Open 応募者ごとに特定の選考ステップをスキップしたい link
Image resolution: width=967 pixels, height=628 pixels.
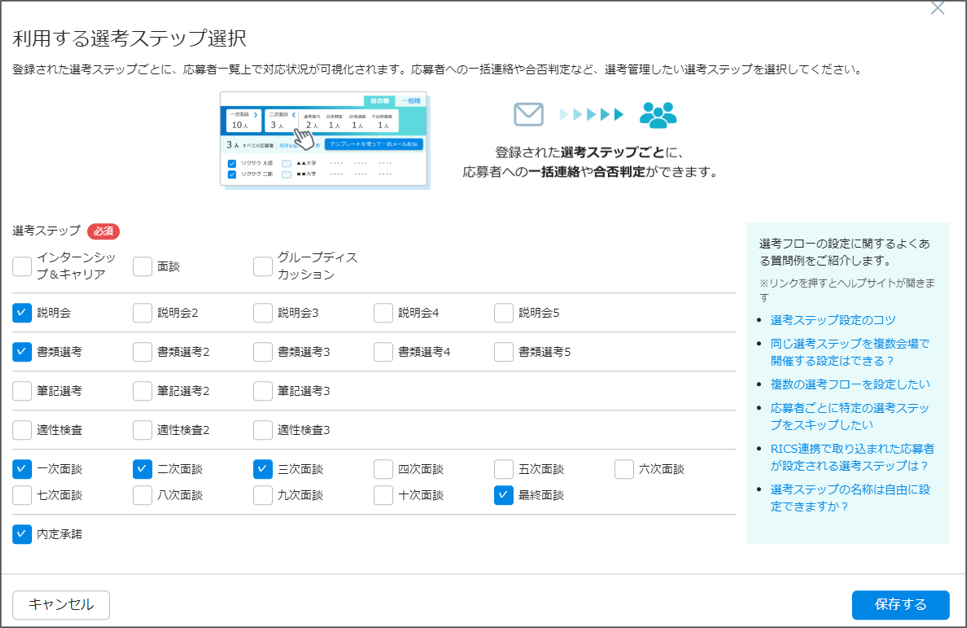coord(850,416)
